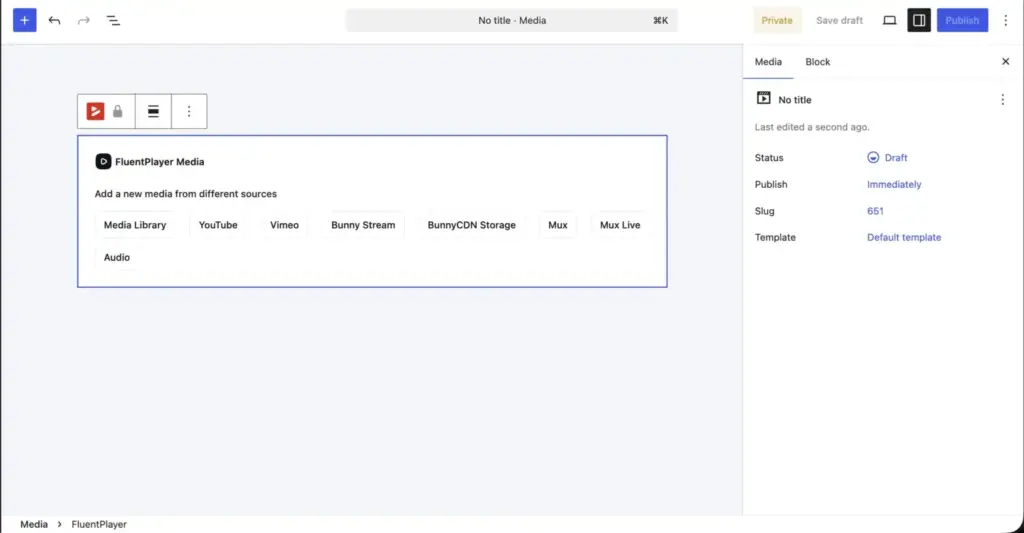Open the editor options menu
The height and width of the screenshot is (533, 1024).
(1006, 20)
